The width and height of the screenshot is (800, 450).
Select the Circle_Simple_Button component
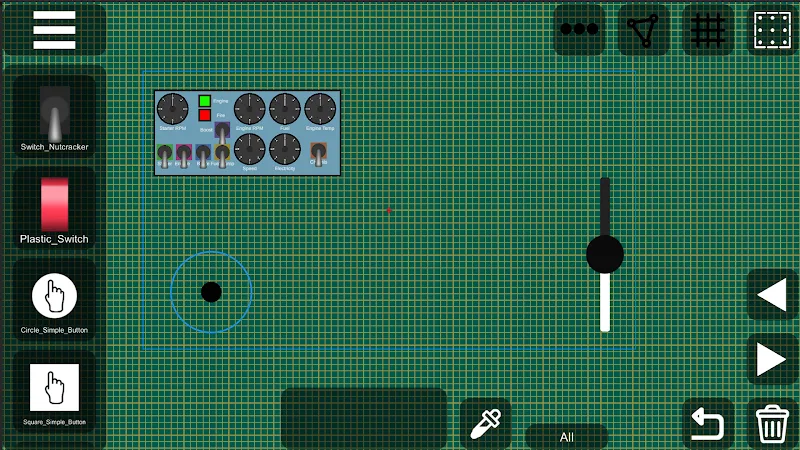[54, 298]
